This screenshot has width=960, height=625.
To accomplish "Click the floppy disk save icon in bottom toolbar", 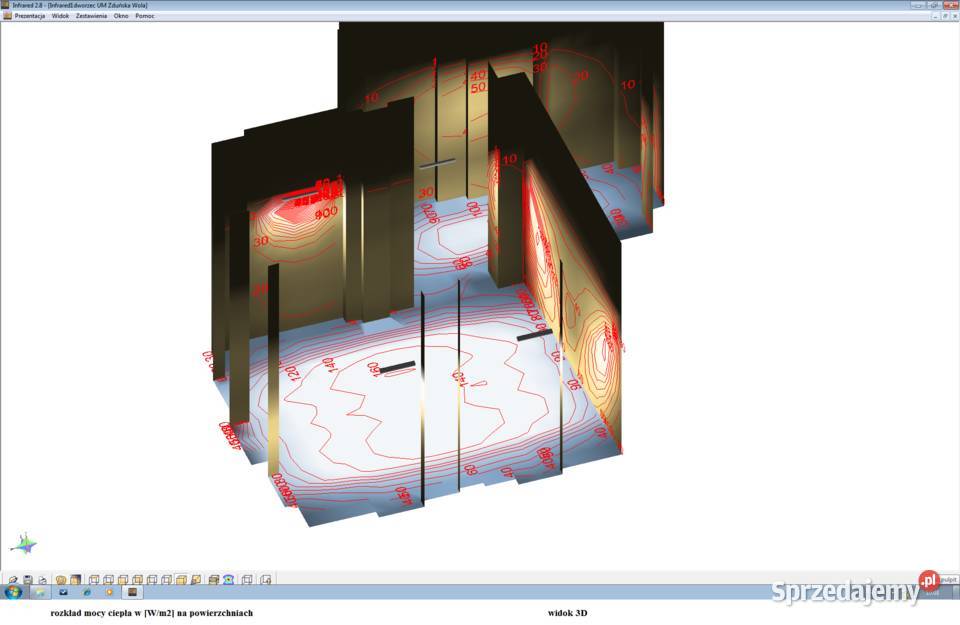I will coord(28,579).
